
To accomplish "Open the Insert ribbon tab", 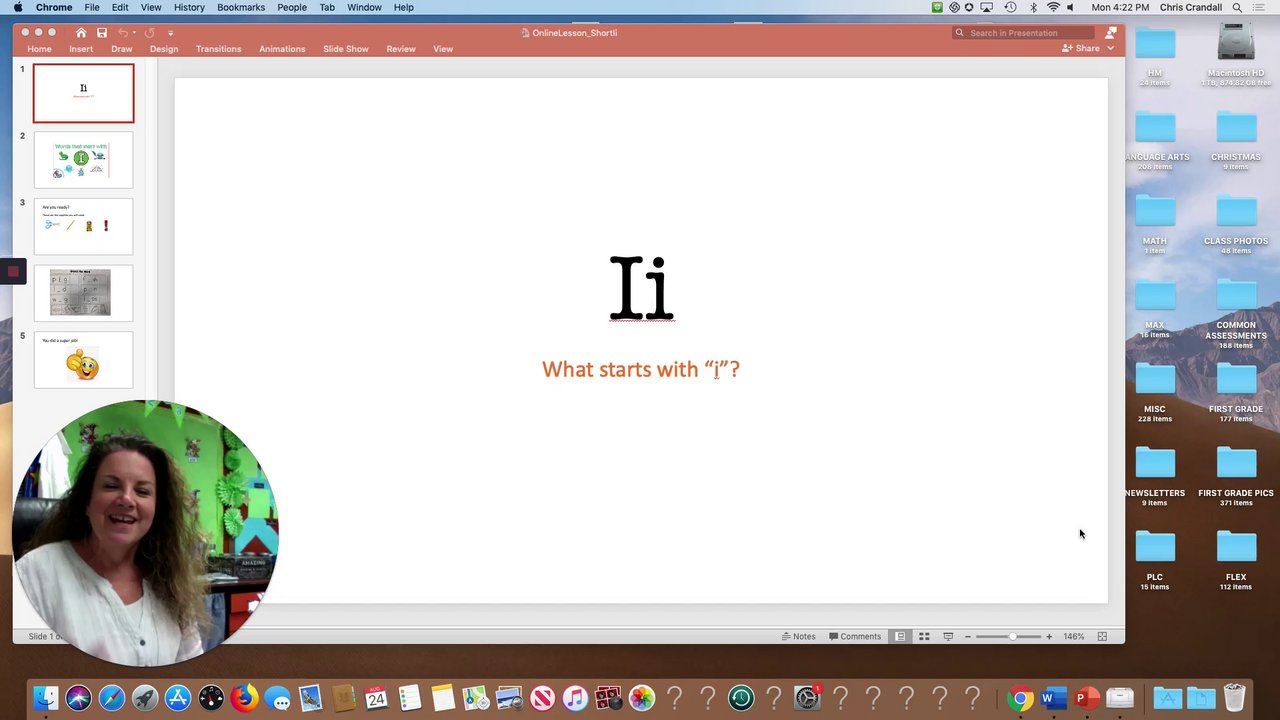I will tap(81, 49).
